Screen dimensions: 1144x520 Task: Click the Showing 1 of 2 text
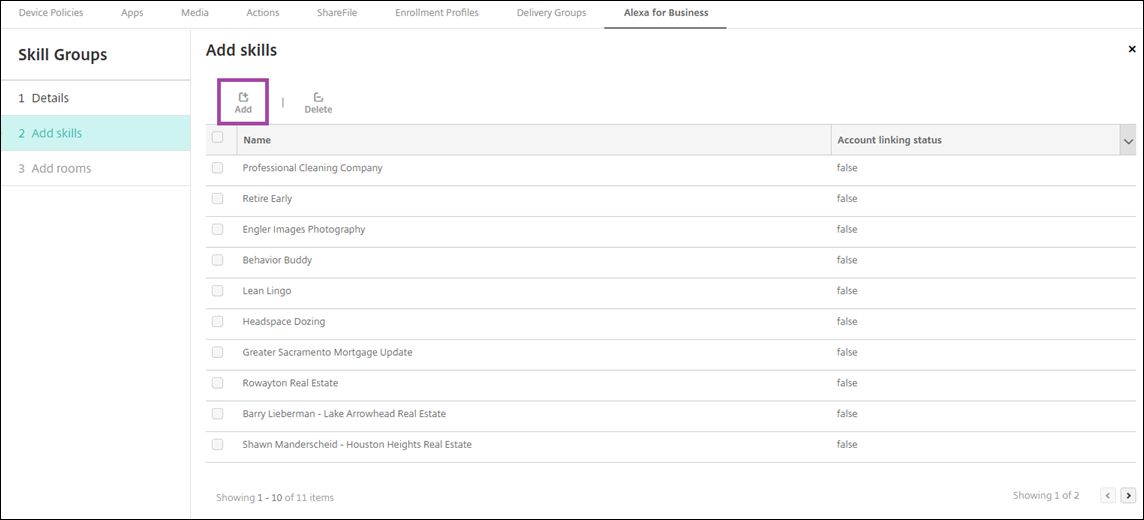coord(1046,495)
